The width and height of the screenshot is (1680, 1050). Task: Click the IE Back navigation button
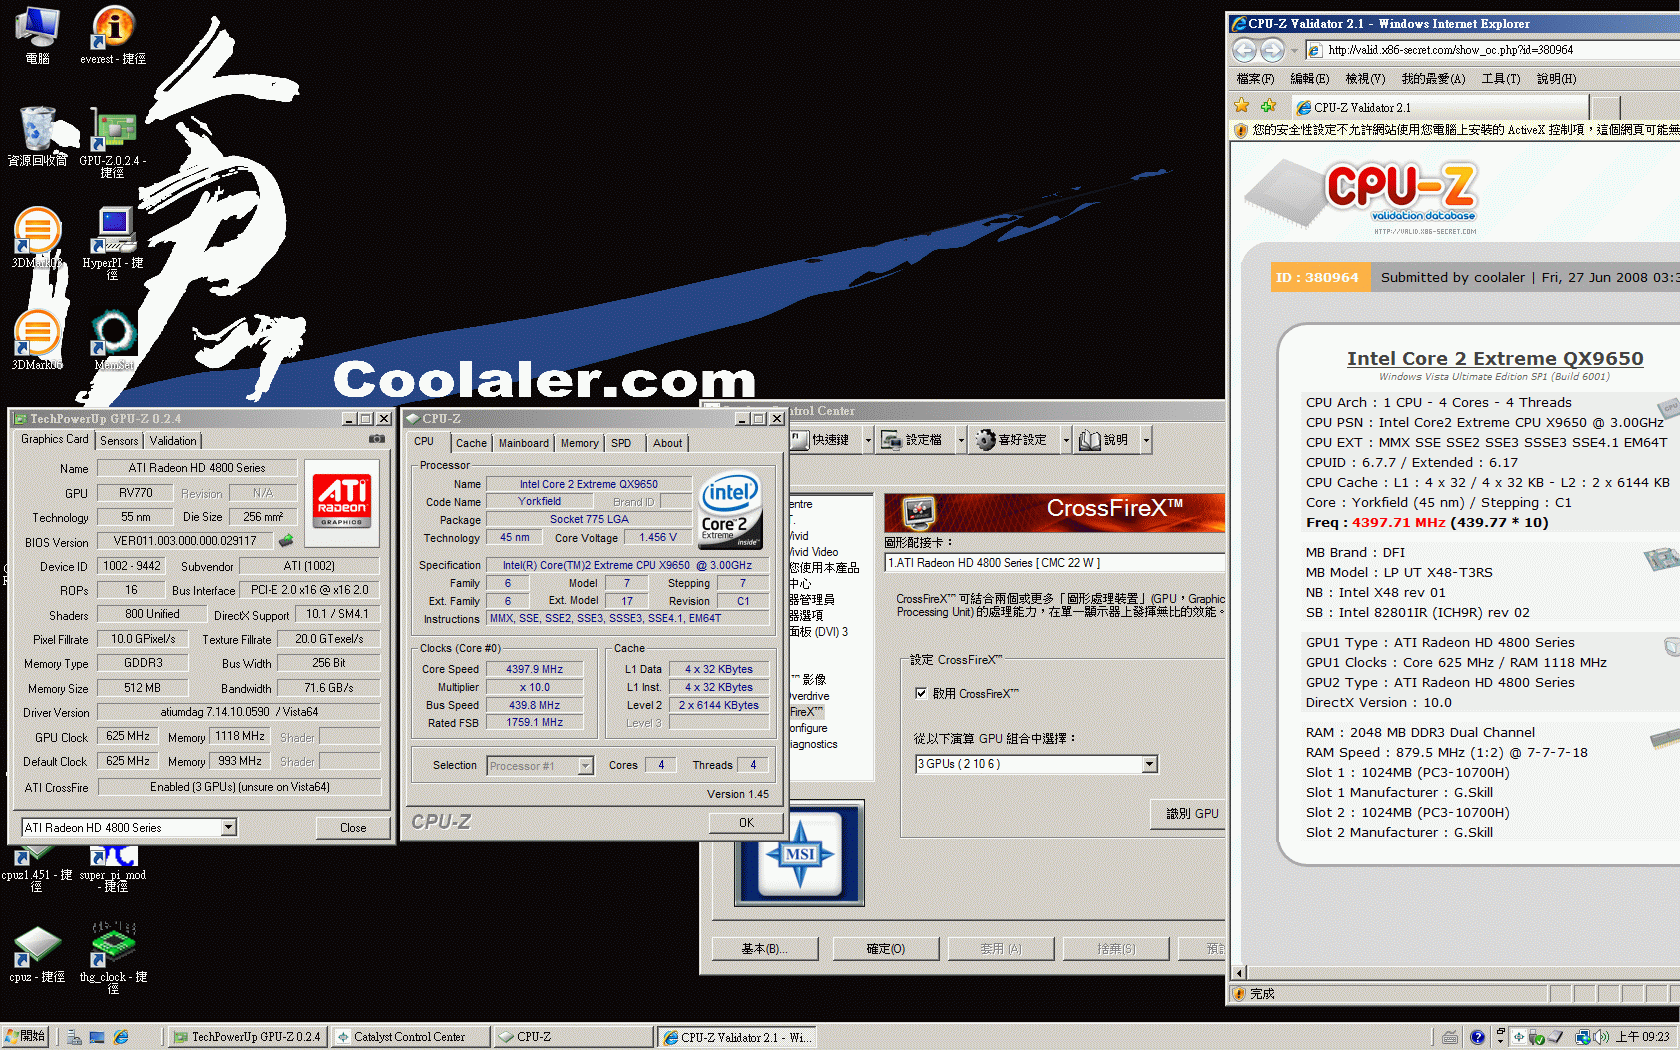pos(1244,50)
